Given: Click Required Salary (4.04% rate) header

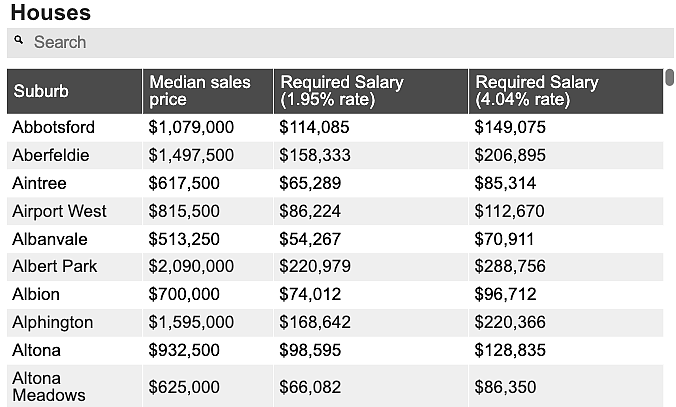Looking at the screenshot, I should [x=566, y=91].
